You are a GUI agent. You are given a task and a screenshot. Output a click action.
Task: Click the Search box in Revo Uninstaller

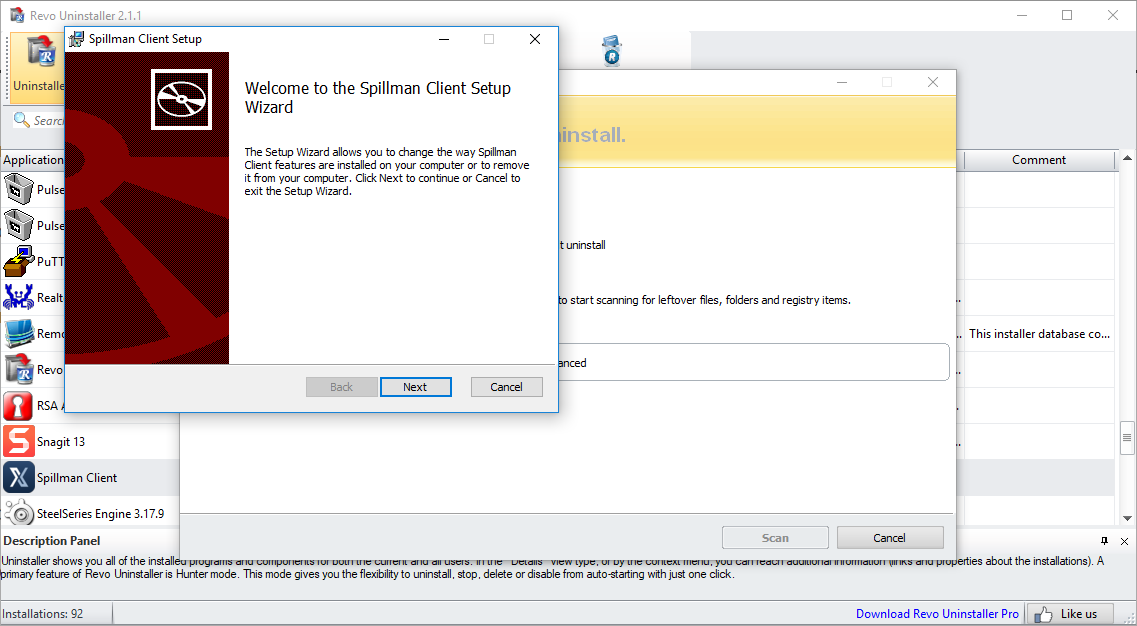pos(49,120)
